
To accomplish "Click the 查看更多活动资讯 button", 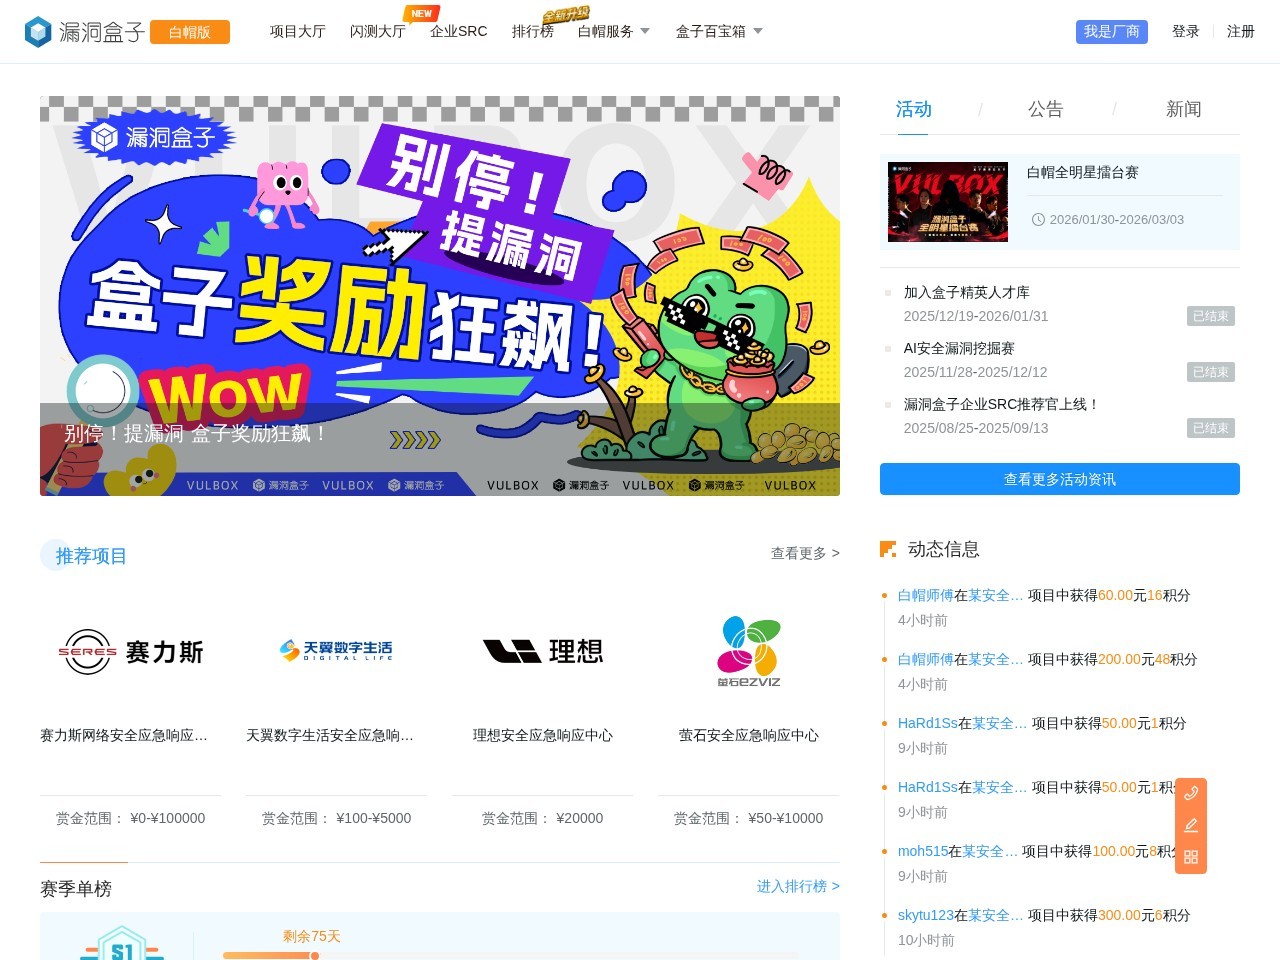I will [x=1059, y=479].
